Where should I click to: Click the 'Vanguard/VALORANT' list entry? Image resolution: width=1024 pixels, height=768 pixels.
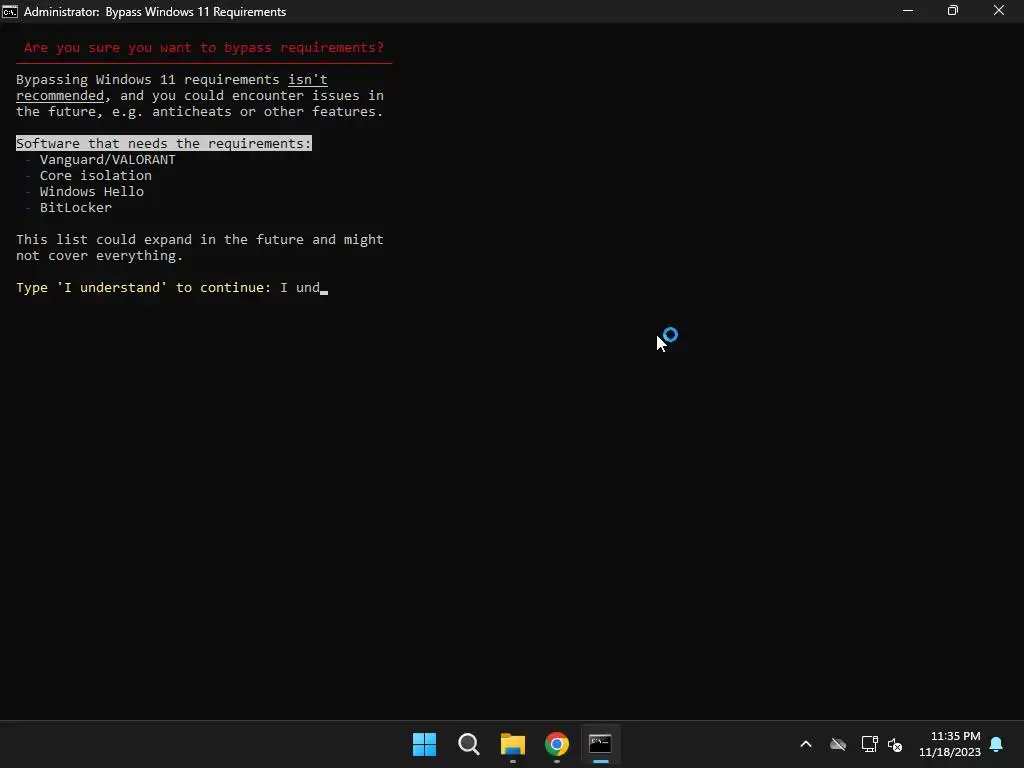coord(108,159)
